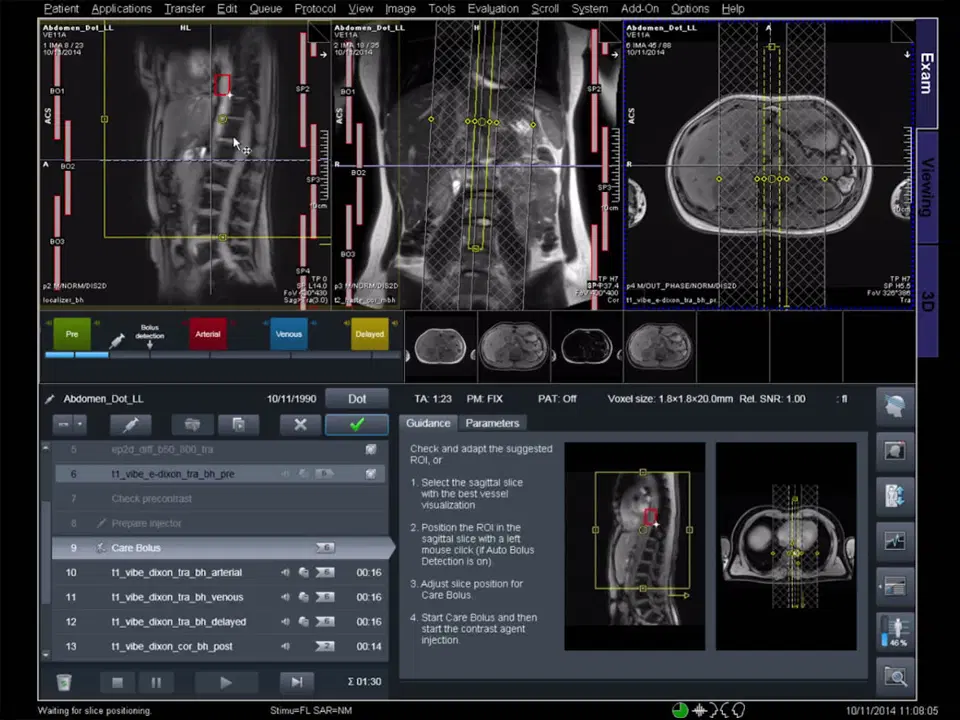
Task: Click the X cancel button in protocol toolbar
Action: point(300,424)
